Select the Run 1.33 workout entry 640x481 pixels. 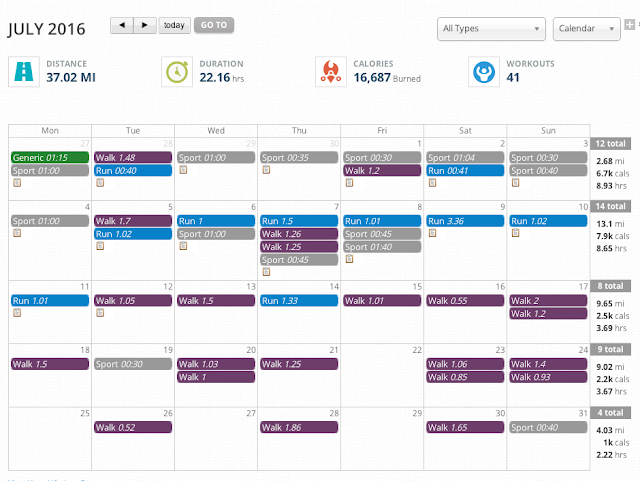point(297,300)
